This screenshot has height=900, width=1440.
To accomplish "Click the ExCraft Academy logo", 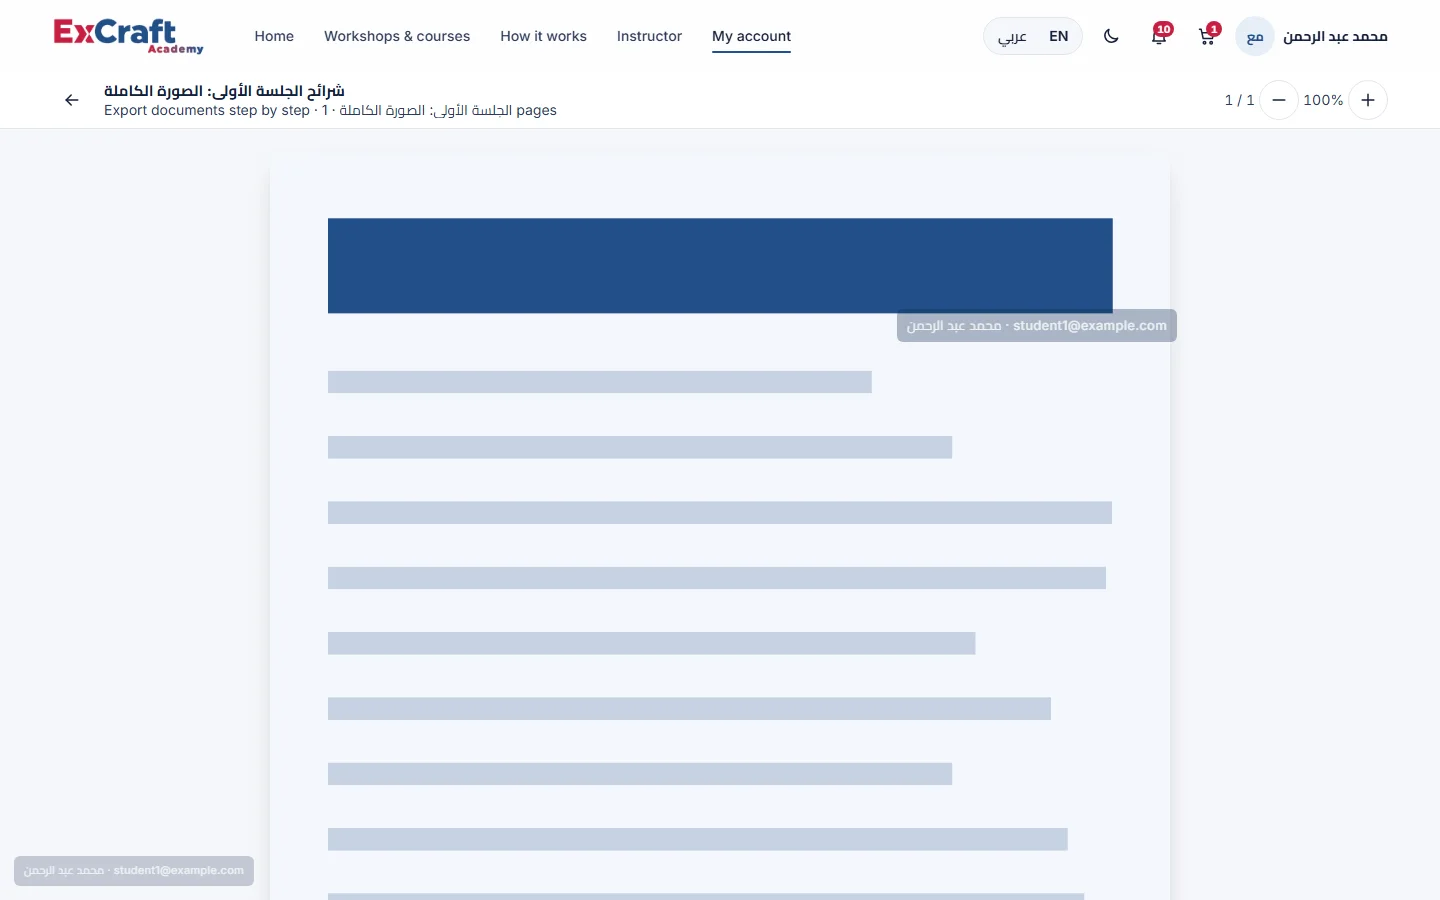I will pyautogui.click(x=128, y=36).
